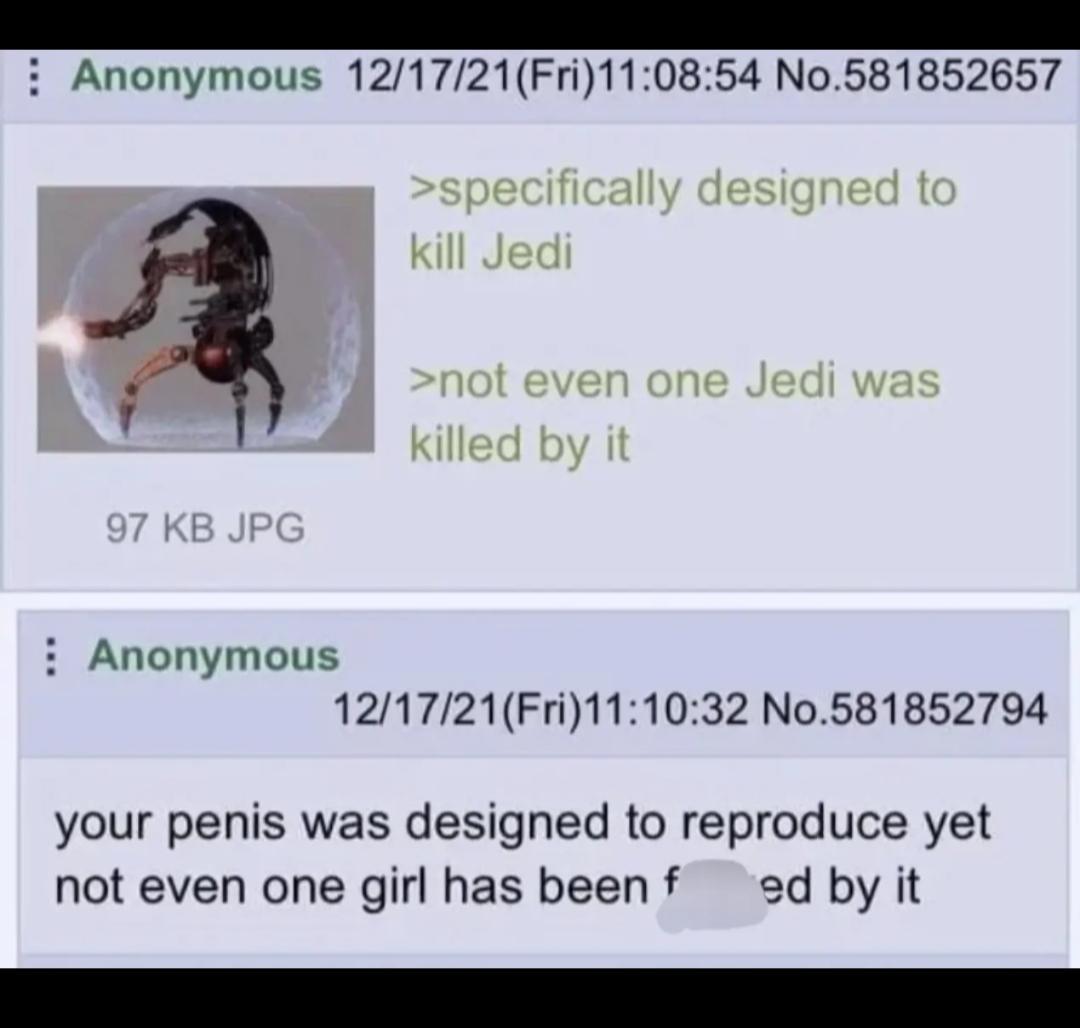Click post number 581852794
This screenshot has width=1080, height=1028.
click(903, 709)
